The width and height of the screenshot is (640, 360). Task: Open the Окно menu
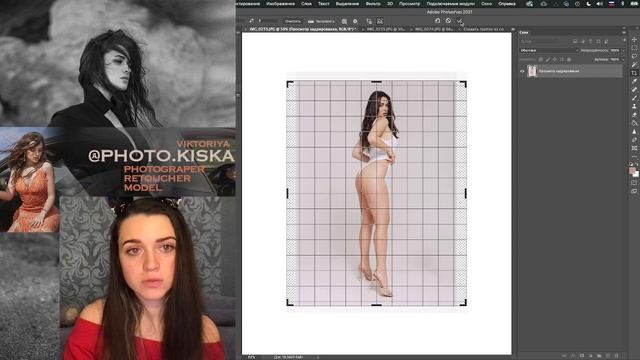point(486,4)
